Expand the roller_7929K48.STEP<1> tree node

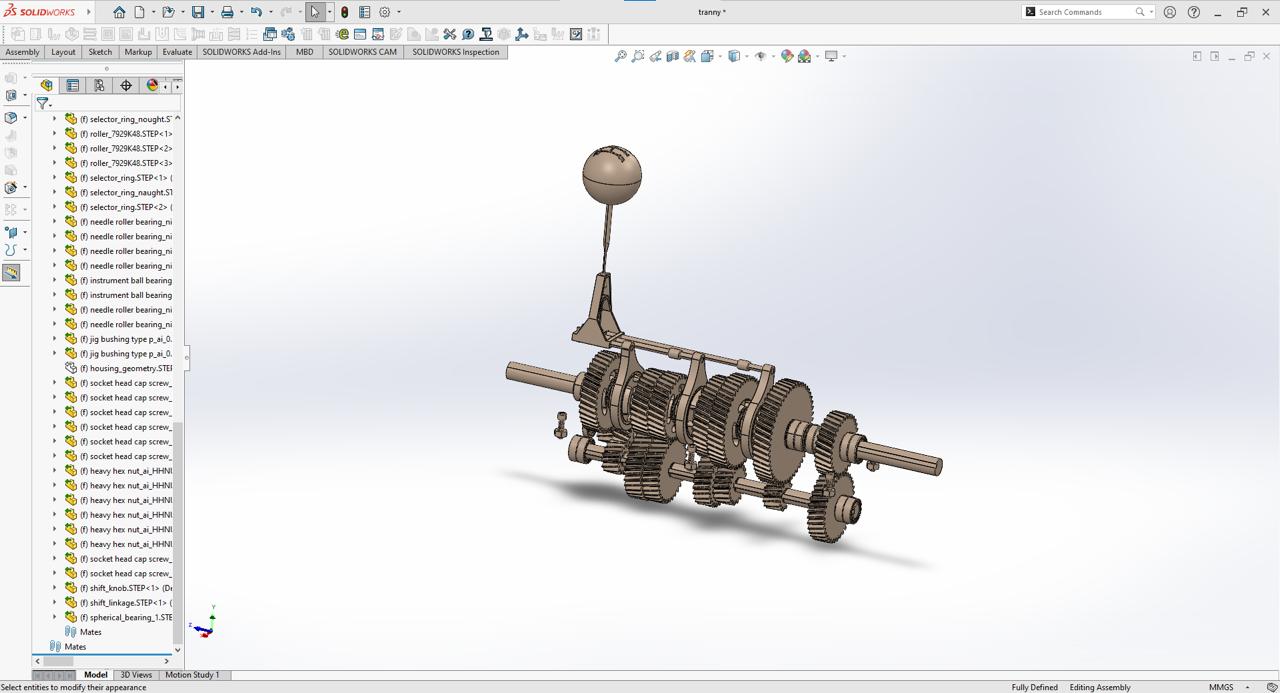(x=55, y=133)
